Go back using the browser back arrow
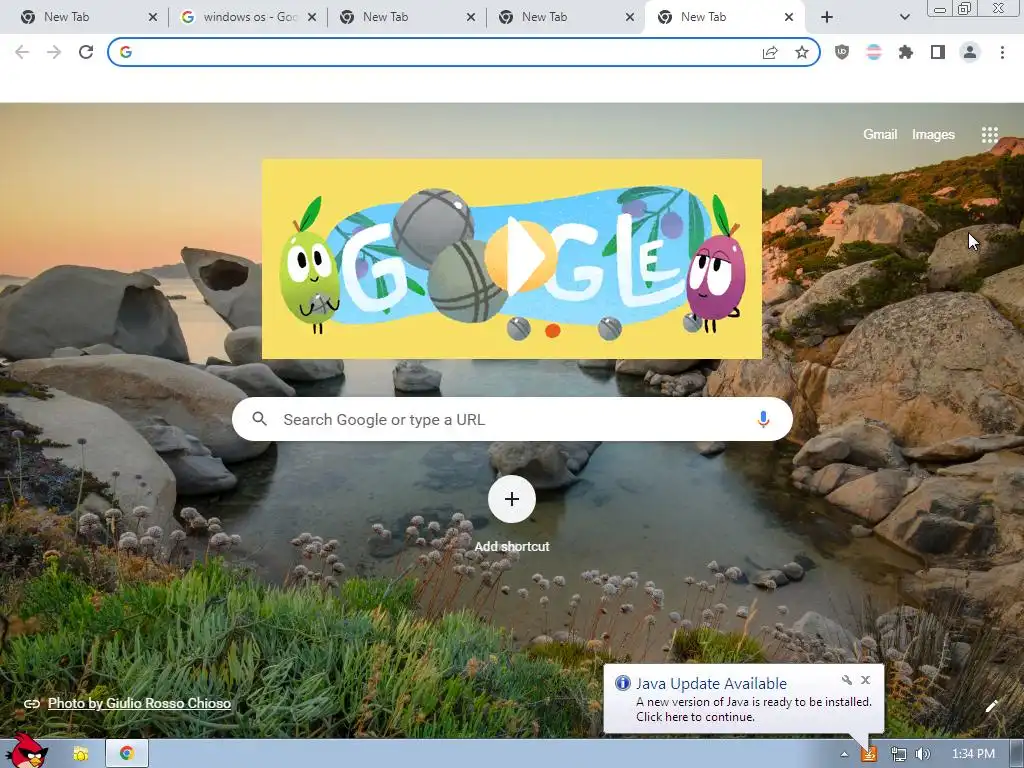 [22, 52]
